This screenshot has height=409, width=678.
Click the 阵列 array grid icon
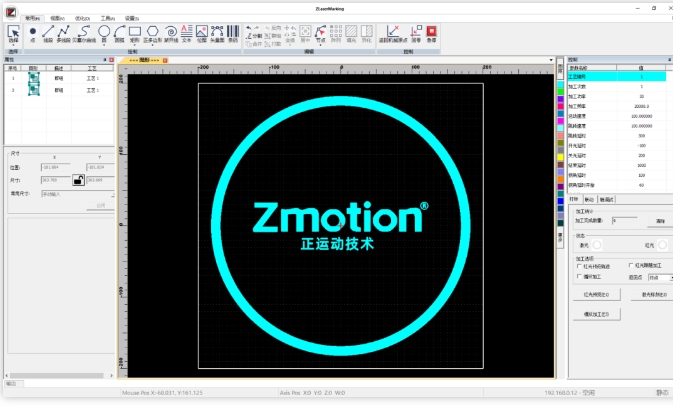pos(336,34)
